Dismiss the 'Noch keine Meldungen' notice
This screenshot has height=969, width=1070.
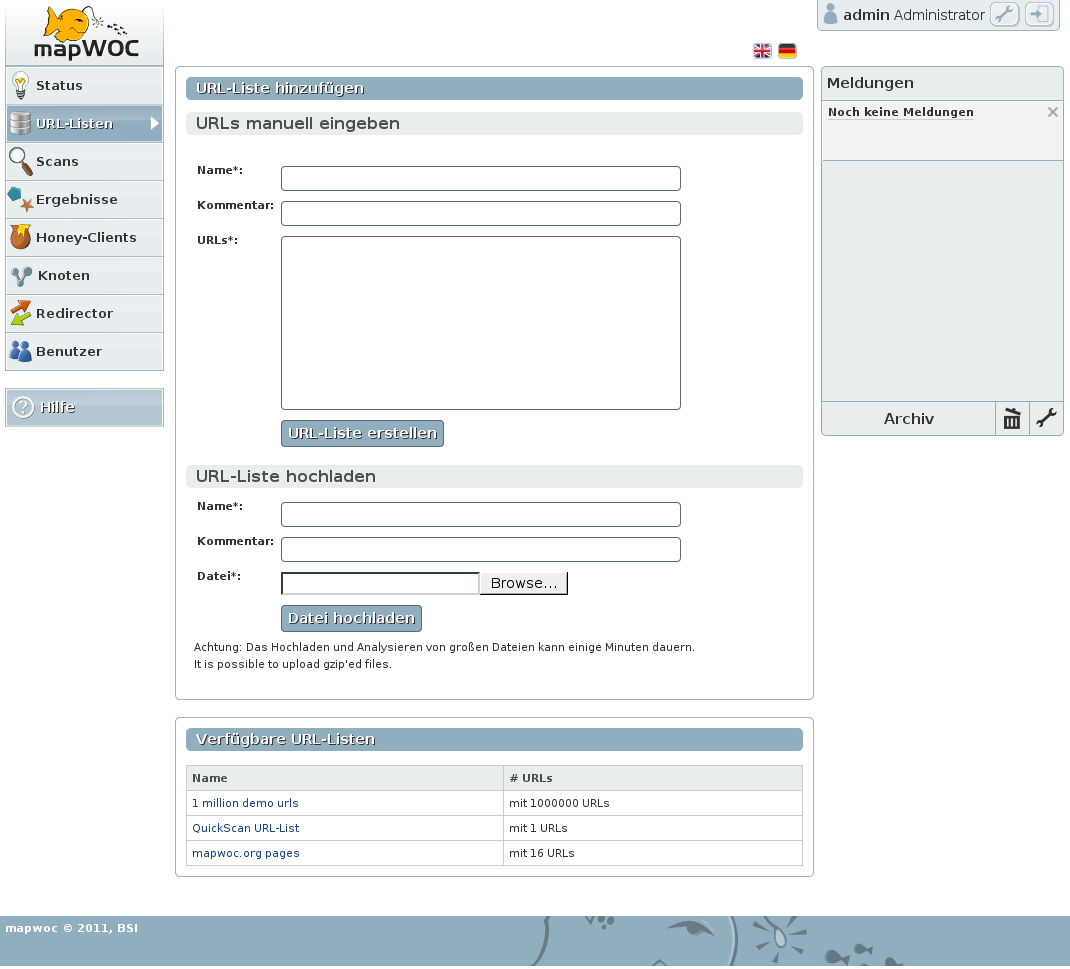[x=1052, y=112]
